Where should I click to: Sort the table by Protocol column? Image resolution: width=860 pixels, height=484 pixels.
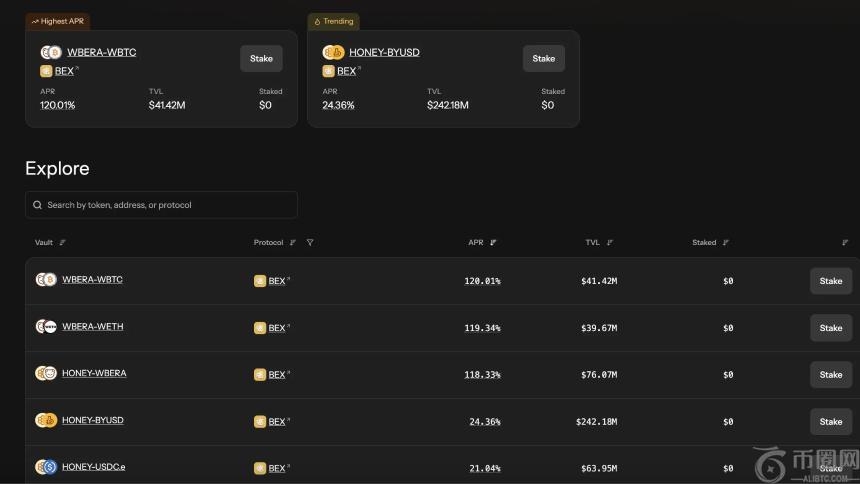tap(293, 242)
